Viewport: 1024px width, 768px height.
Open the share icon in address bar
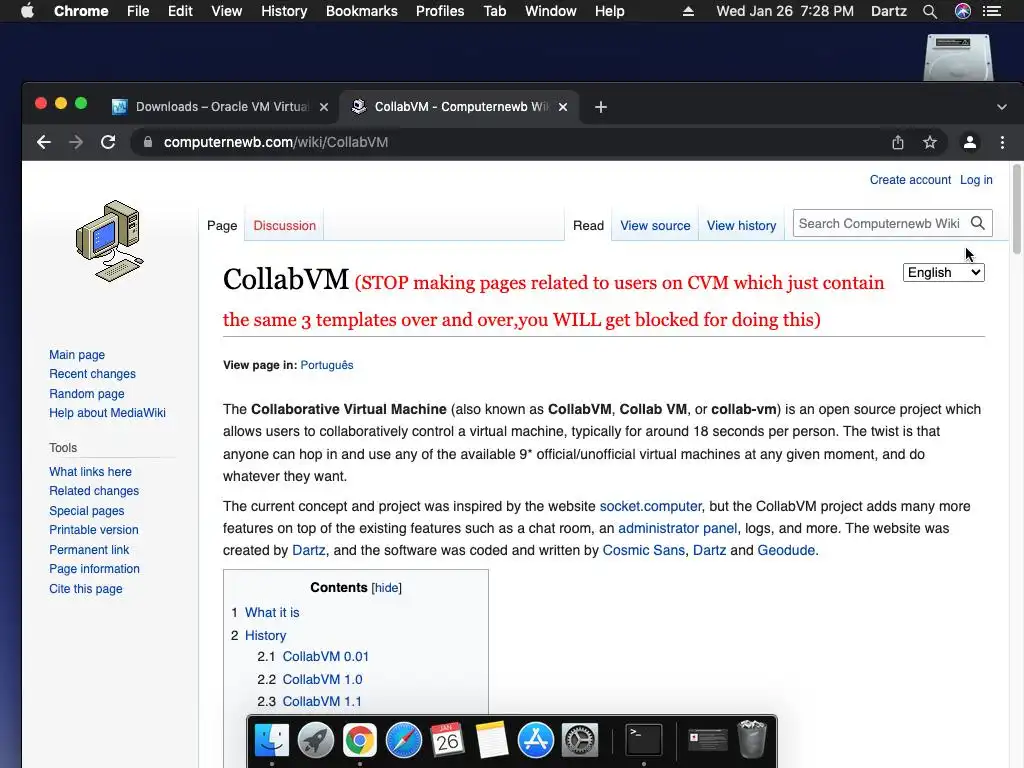pyautogui.click(x=898, y=142)
